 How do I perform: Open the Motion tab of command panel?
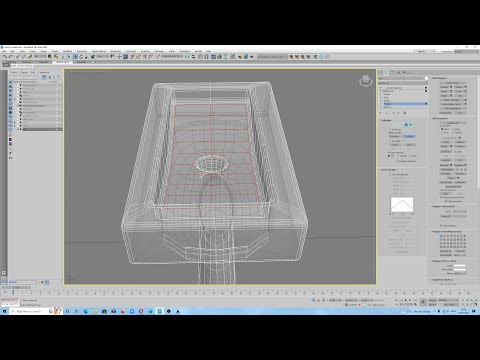[x=399, y=72]
